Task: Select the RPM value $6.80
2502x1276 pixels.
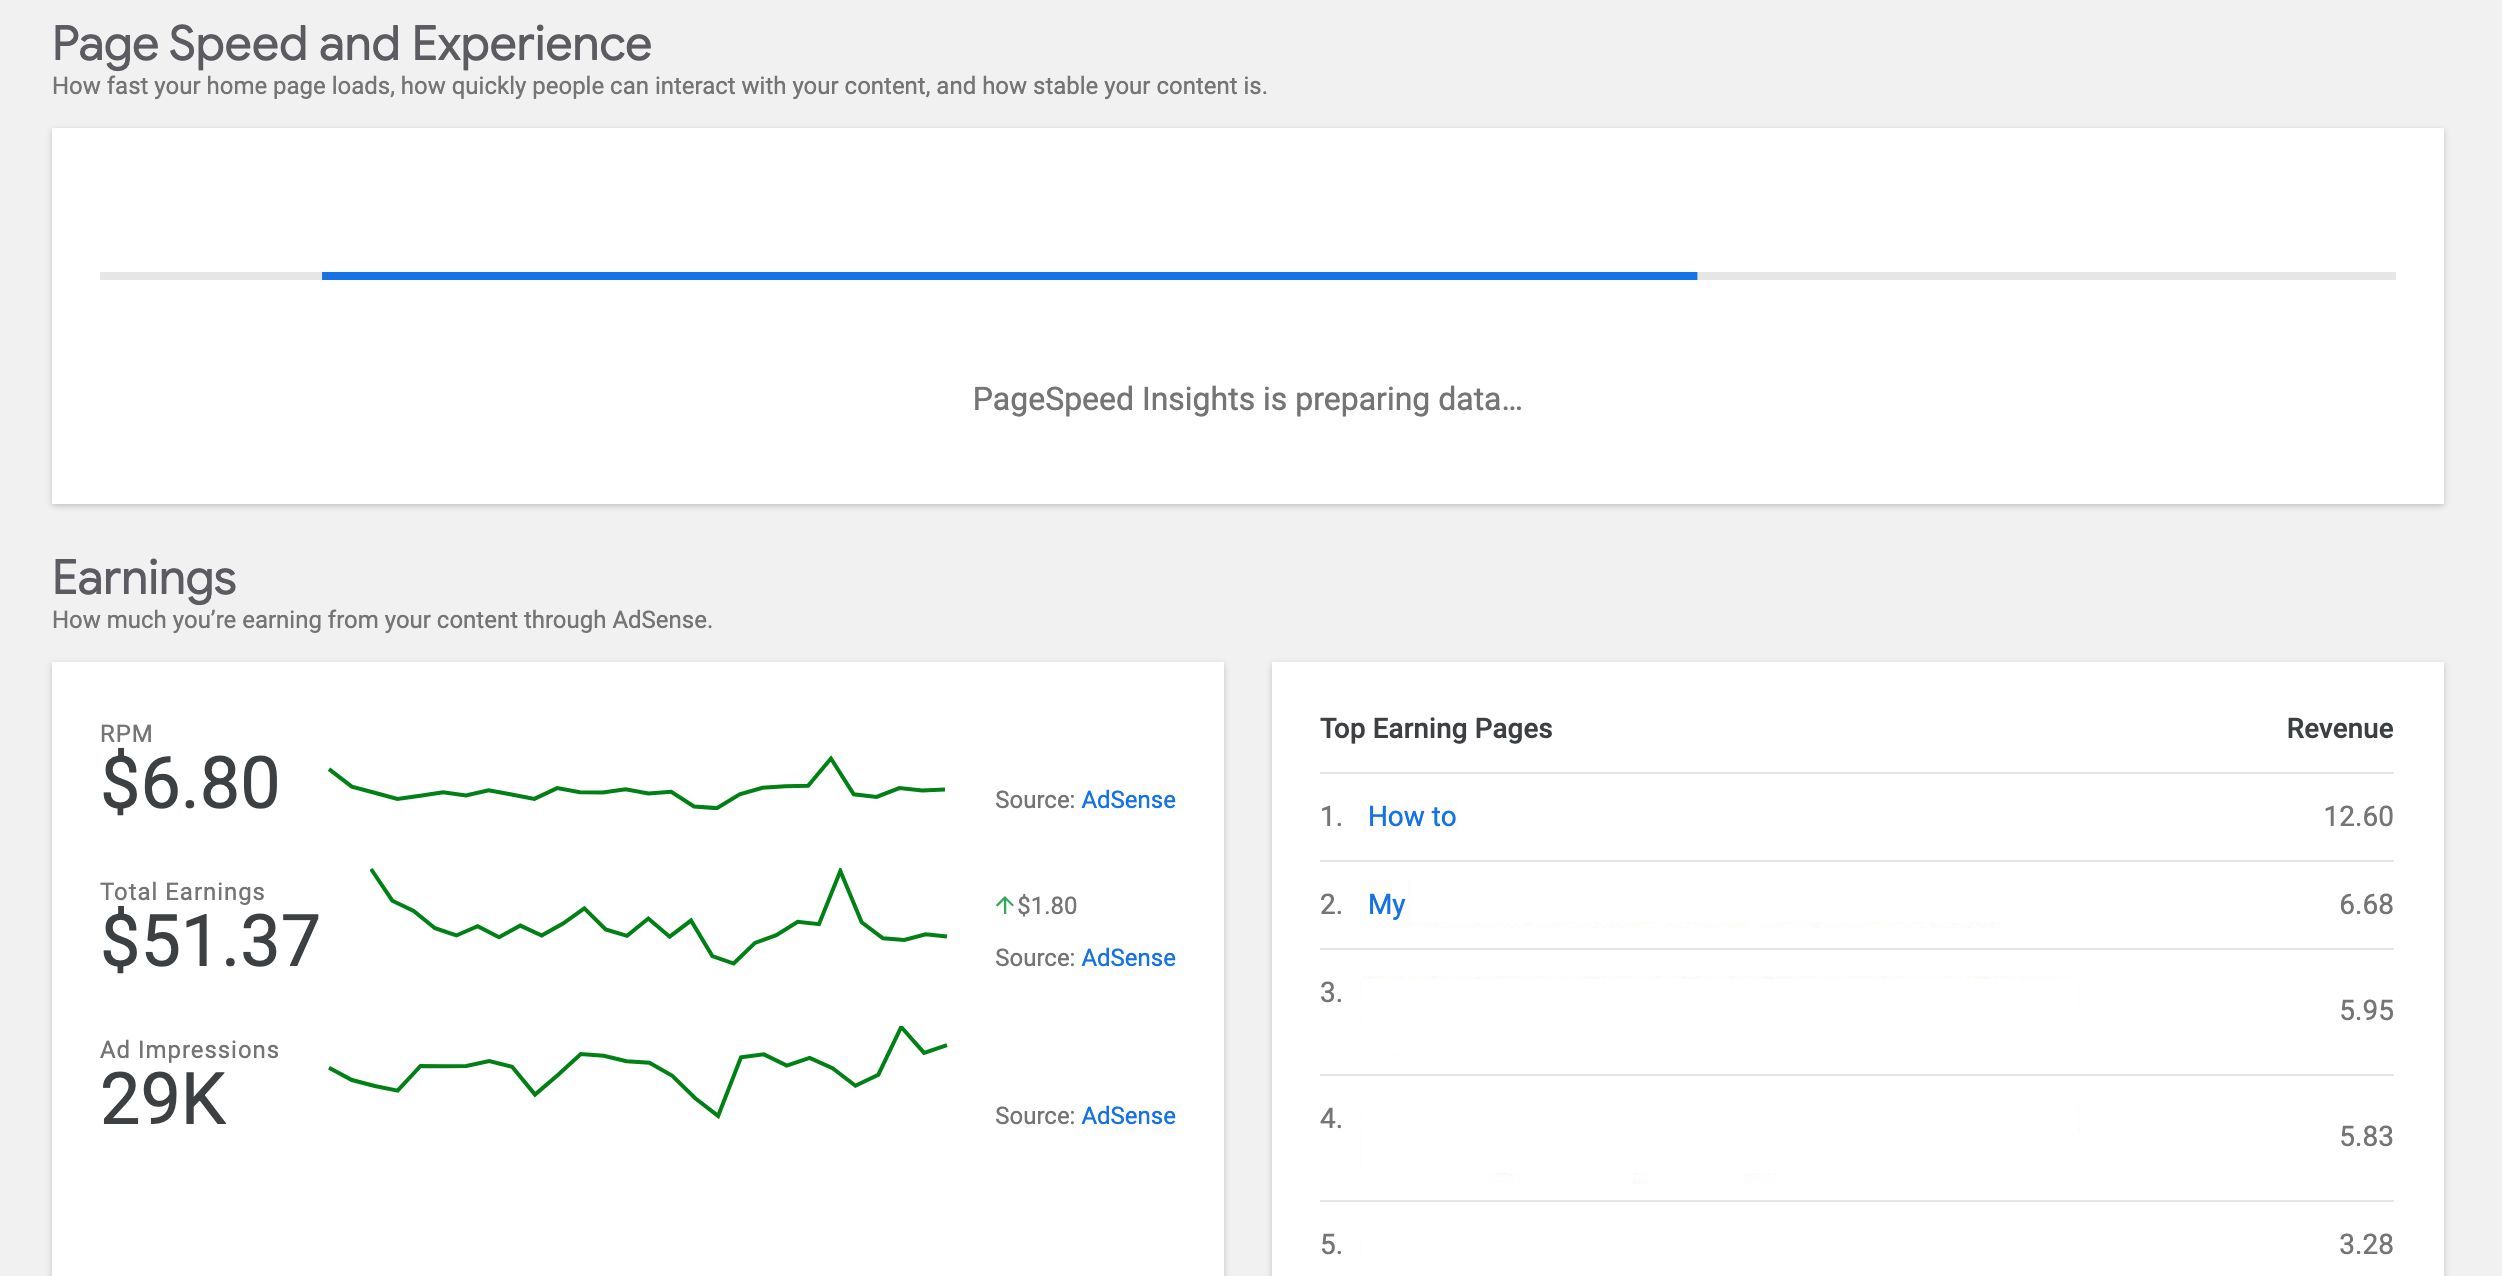Action: pyautogui.click(x=190, y=783)
